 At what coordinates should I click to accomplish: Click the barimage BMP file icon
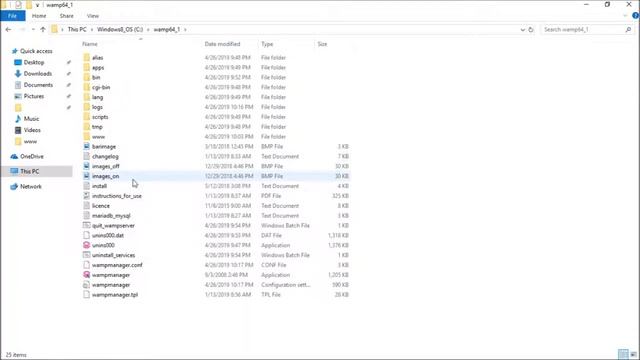point(87,146)
